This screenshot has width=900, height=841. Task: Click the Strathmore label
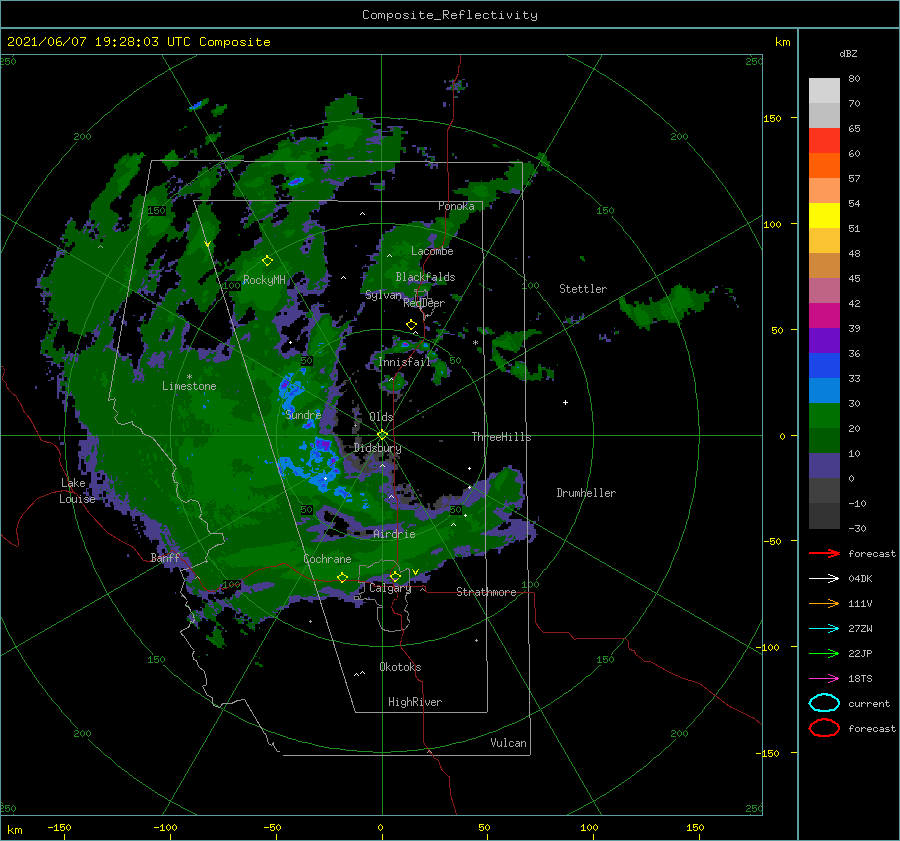tap(486, 592)
